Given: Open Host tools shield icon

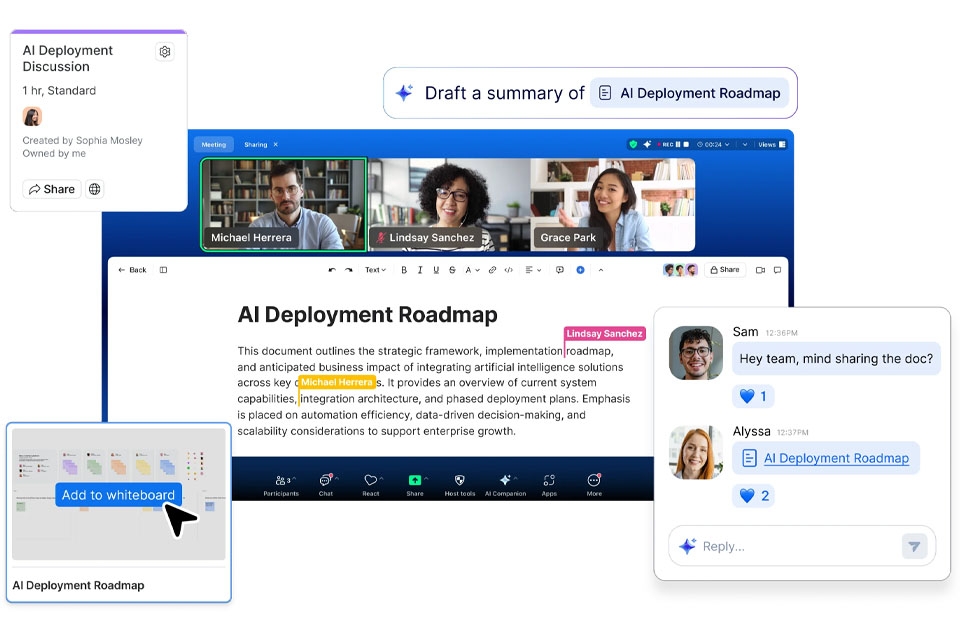Looking at the screenshot, I should (x=460, y=484).
